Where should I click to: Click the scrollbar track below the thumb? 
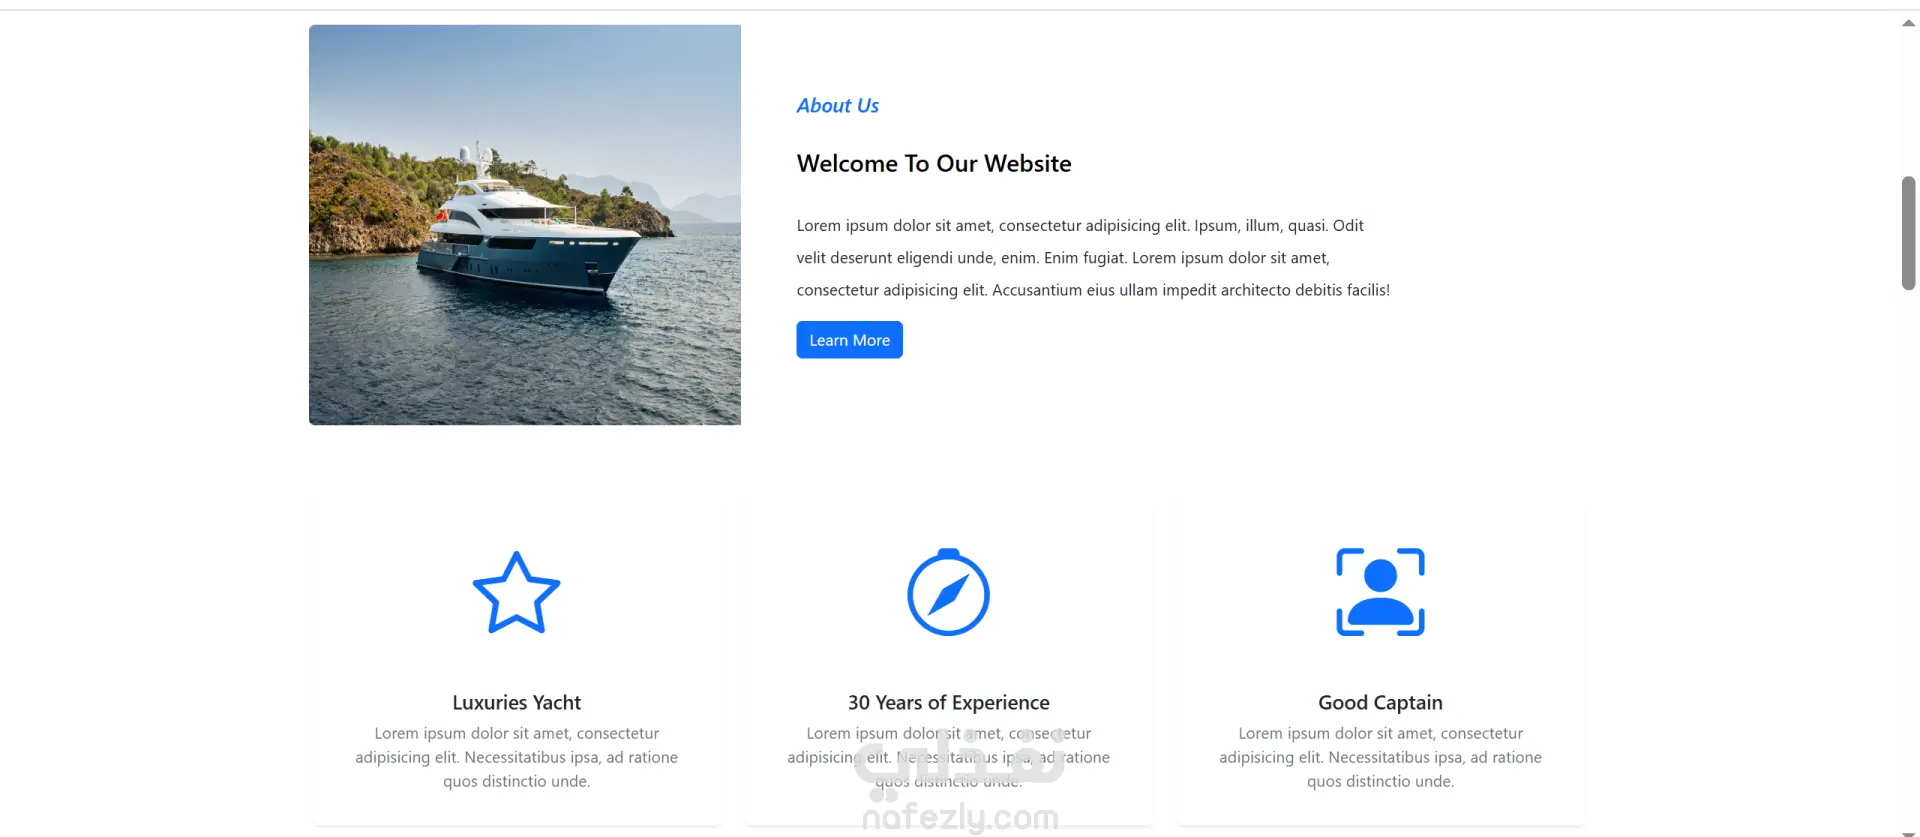(1908, 560)
